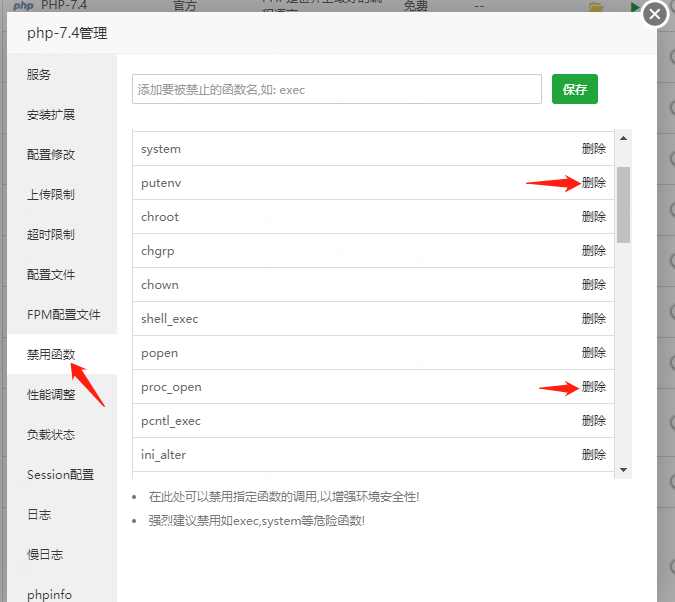This screenshot has width=675, height=602.
Task: Switch to 安装扩展 tab
Action: point(51,115)
